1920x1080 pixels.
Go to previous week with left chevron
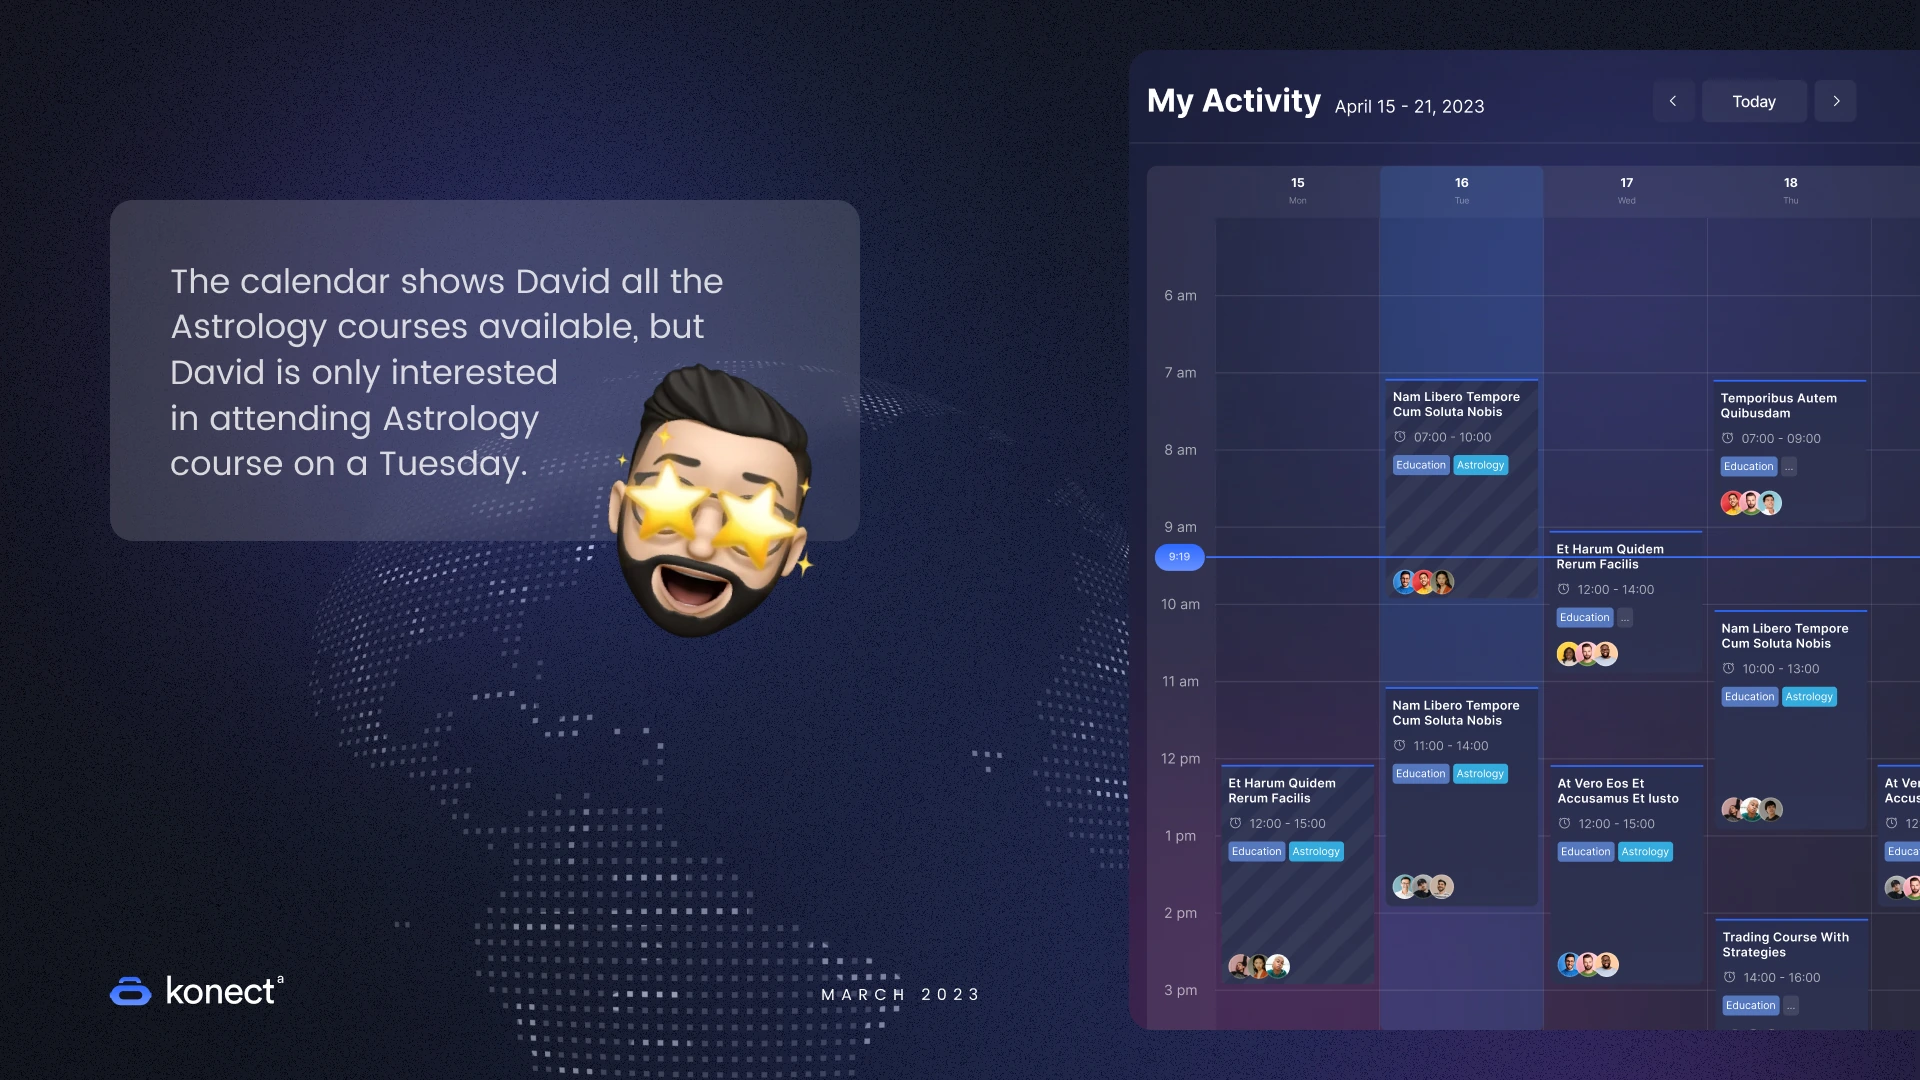click(x=1673, y=101)
